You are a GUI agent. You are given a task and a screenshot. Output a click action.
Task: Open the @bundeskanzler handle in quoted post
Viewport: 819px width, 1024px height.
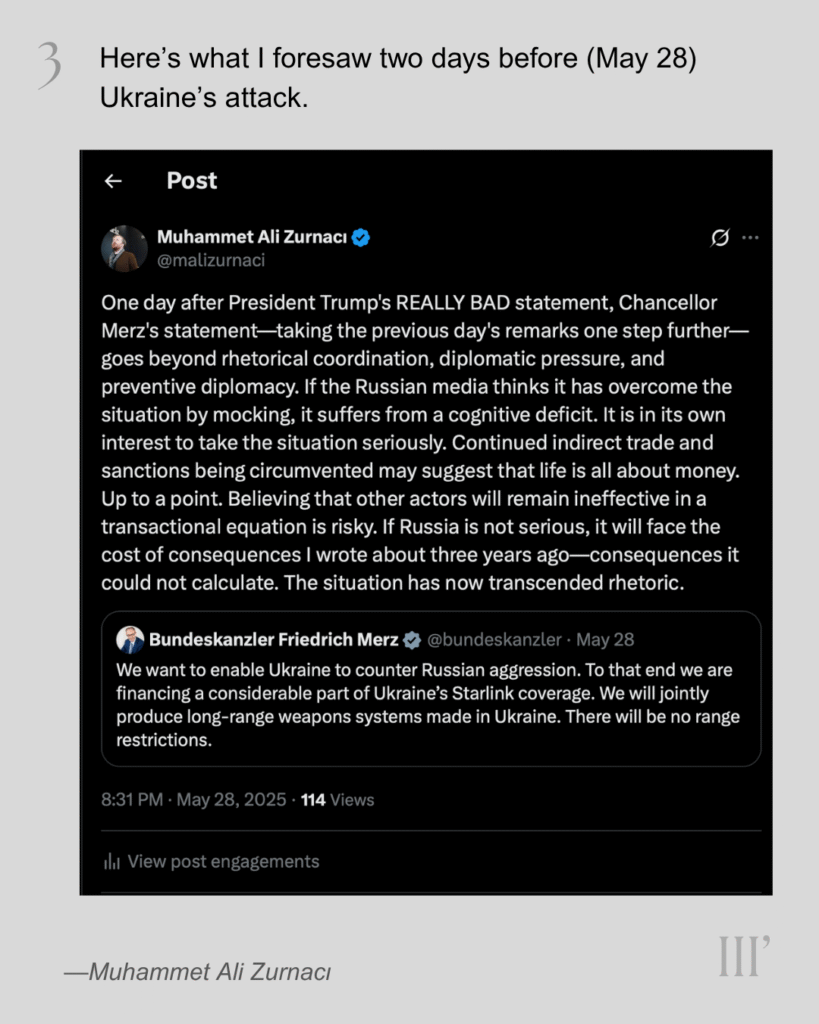click(x=496, y=640)
